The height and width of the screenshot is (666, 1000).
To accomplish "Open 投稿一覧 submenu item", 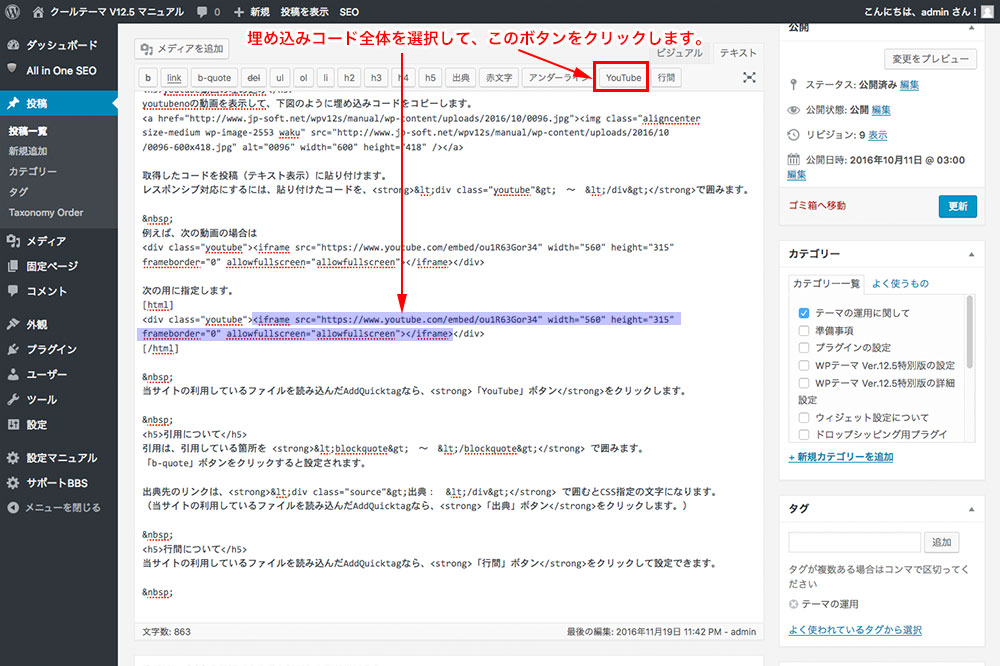I will coord(28,131).
